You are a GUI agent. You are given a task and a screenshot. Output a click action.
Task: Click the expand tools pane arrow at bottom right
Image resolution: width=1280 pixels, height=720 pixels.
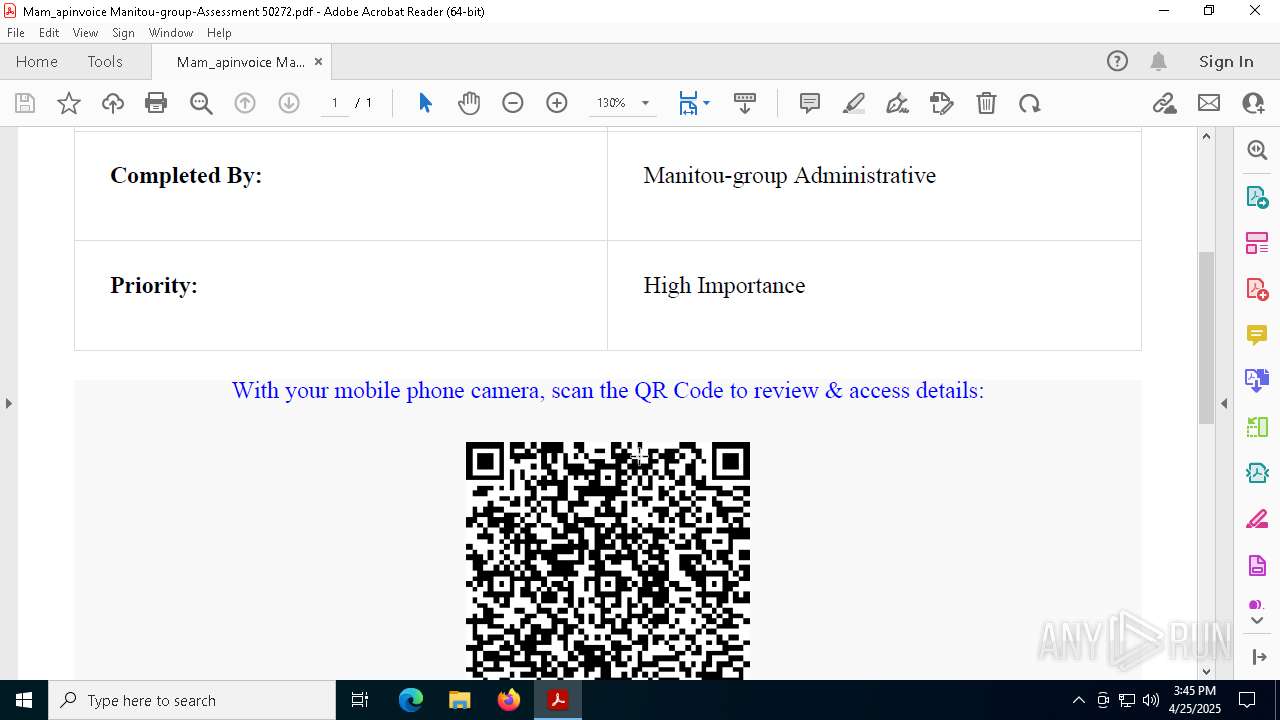1258,657
